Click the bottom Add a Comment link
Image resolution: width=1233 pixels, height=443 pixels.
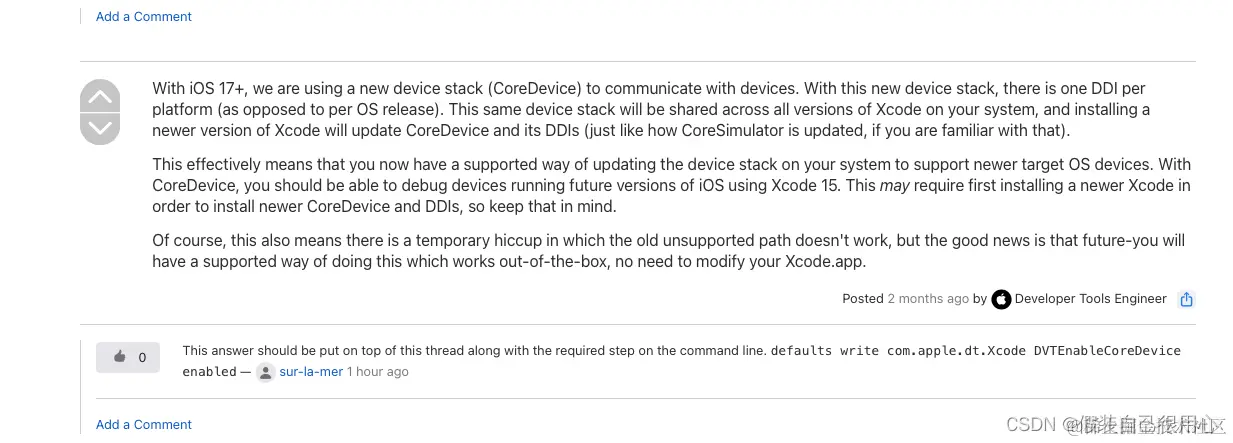coord(144,424)
